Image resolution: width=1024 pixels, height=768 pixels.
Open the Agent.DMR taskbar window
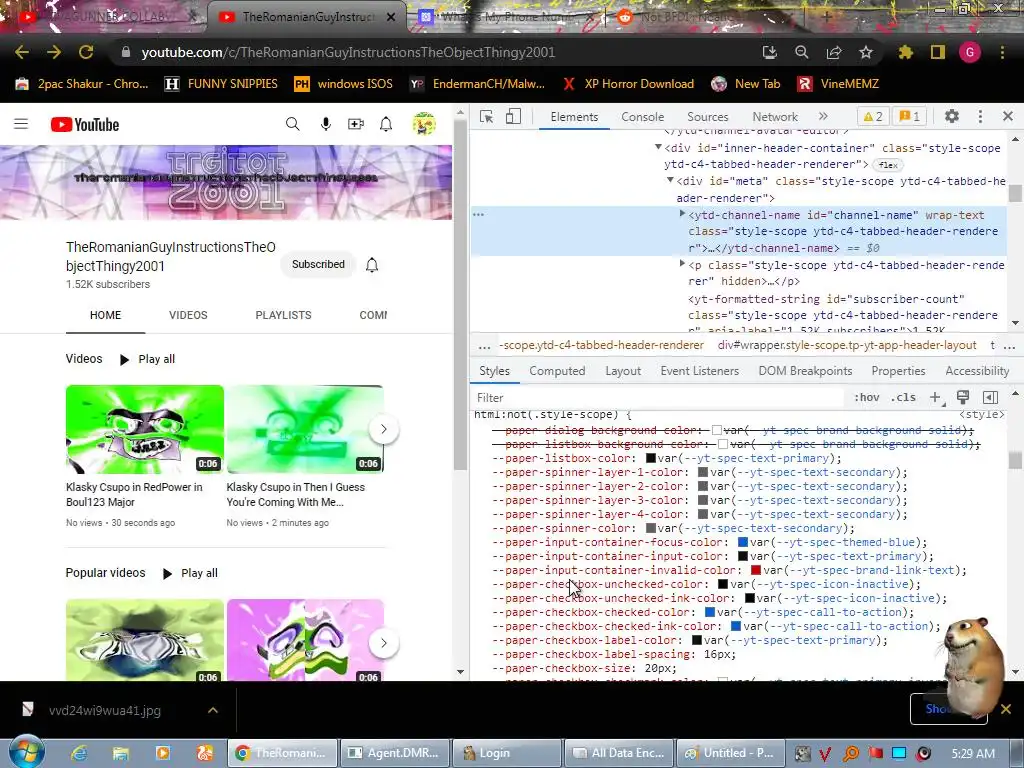coord(394,753)
